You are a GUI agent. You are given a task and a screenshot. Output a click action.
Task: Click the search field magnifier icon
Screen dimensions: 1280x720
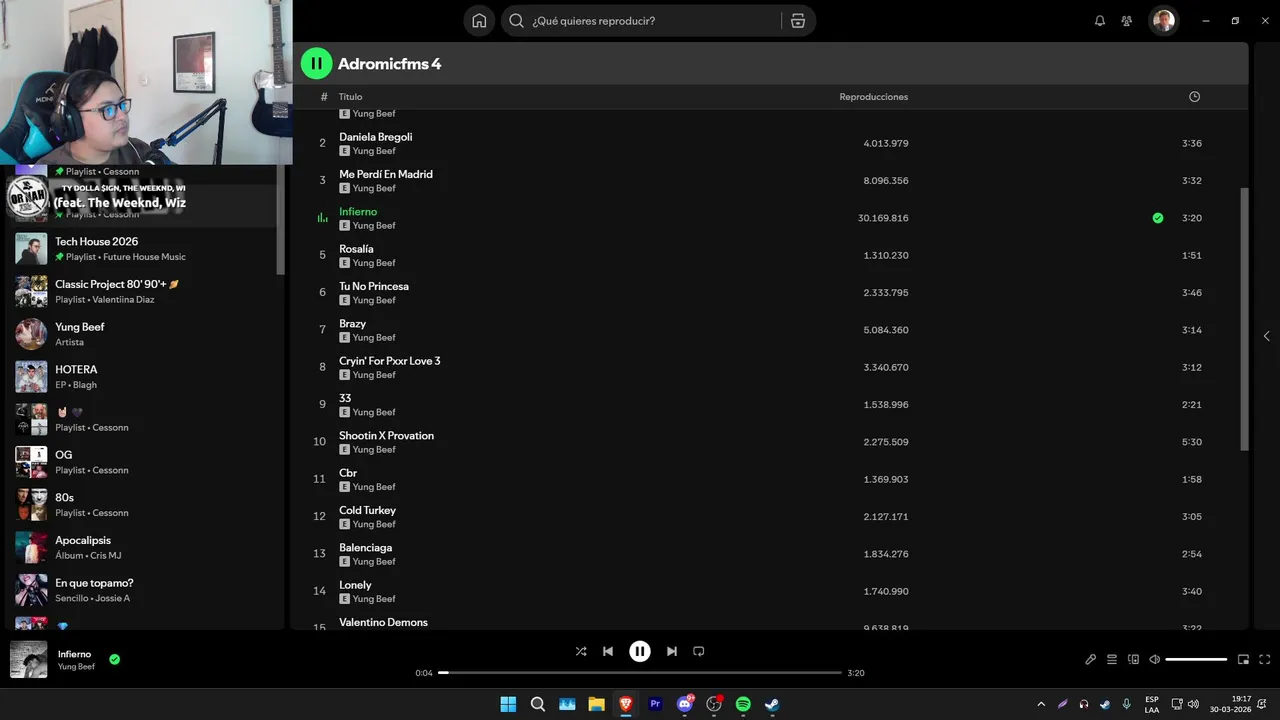[516, 21]
